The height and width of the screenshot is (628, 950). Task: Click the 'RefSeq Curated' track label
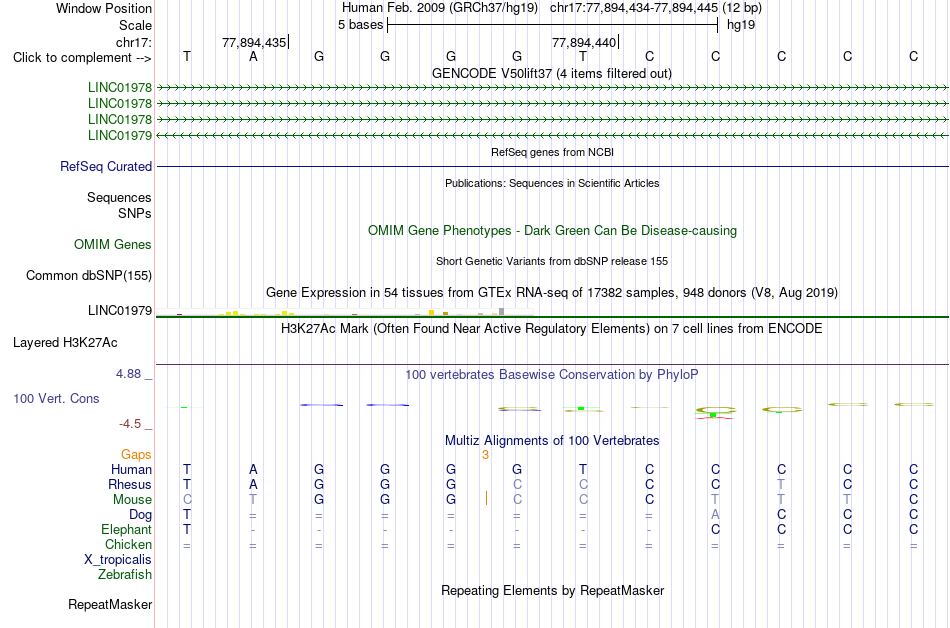[x=105, y=167]
